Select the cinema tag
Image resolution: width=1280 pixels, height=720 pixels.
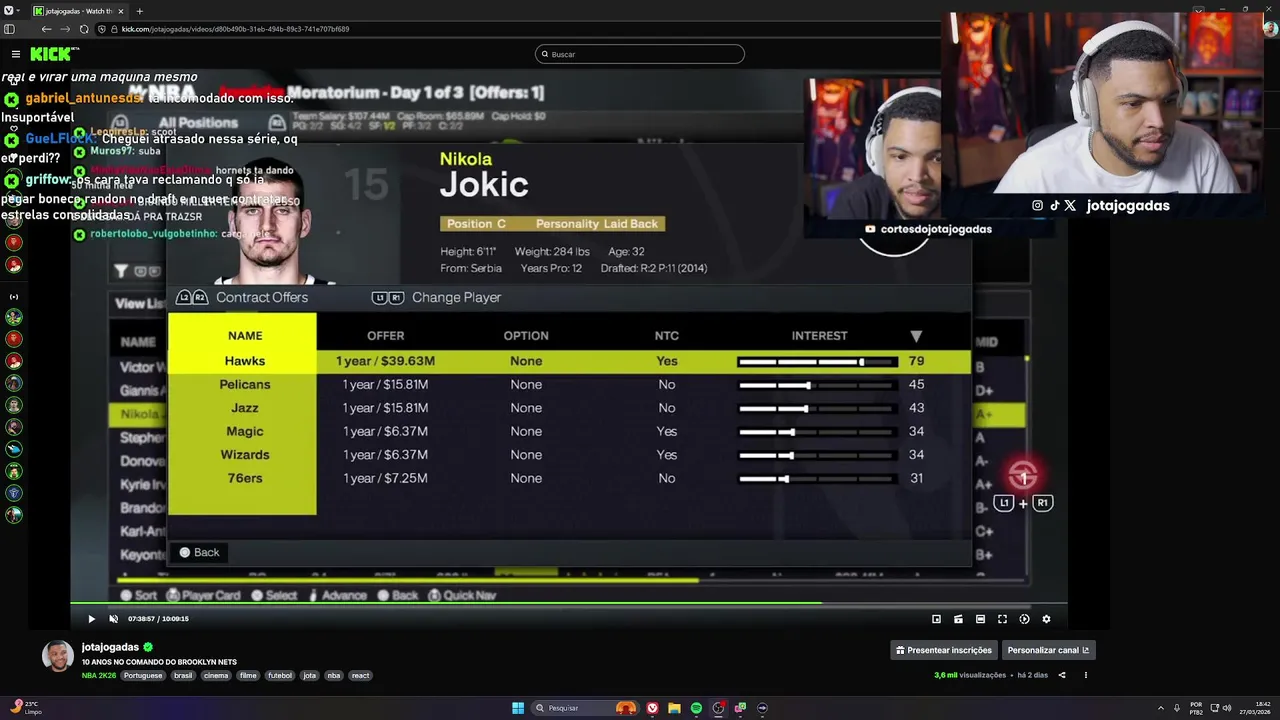pos(216,675)
